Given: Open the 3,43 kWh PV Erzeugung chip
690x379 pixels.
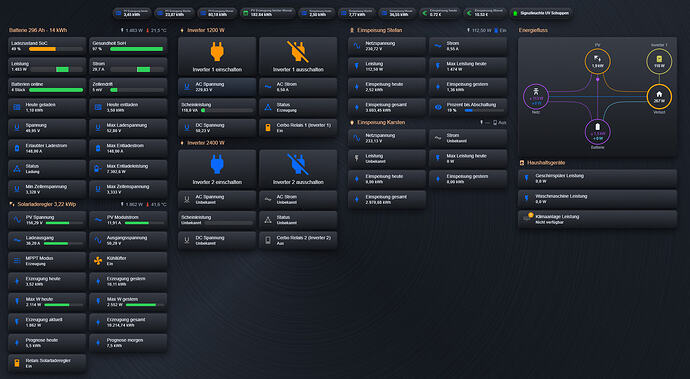Looking at the screenshot, I should coord(132,13).
